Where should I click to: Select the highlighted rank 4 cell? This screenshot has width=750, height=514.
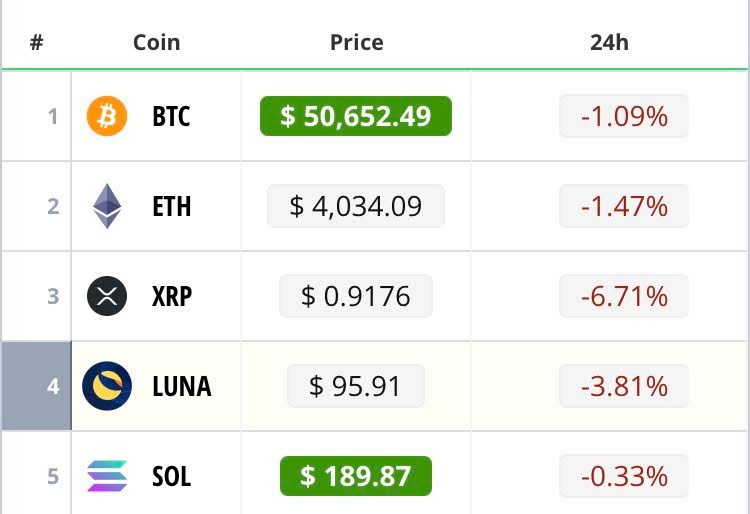pos(37,386)
